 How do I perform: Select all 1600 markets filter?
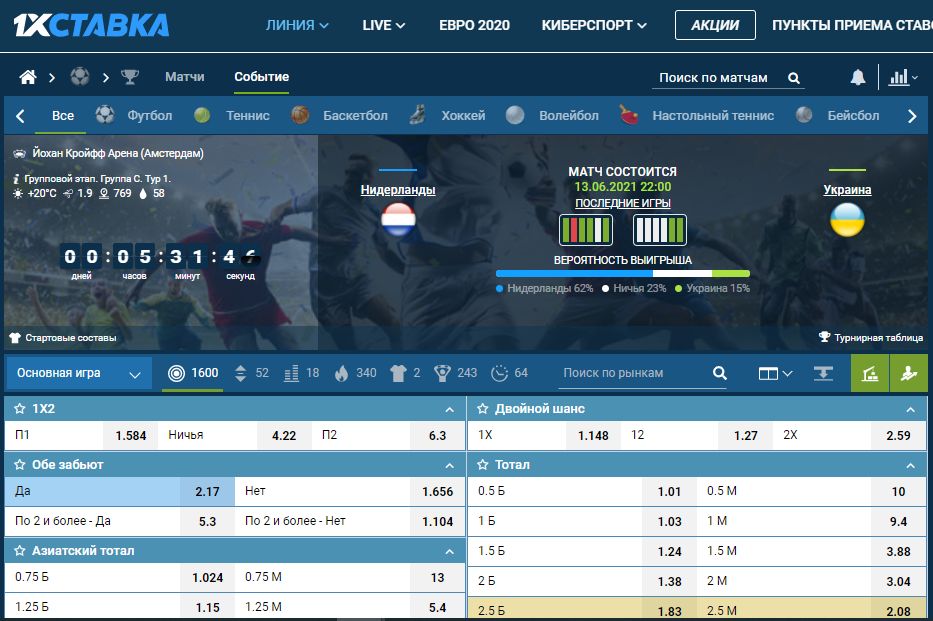click(x=193, y=374)
